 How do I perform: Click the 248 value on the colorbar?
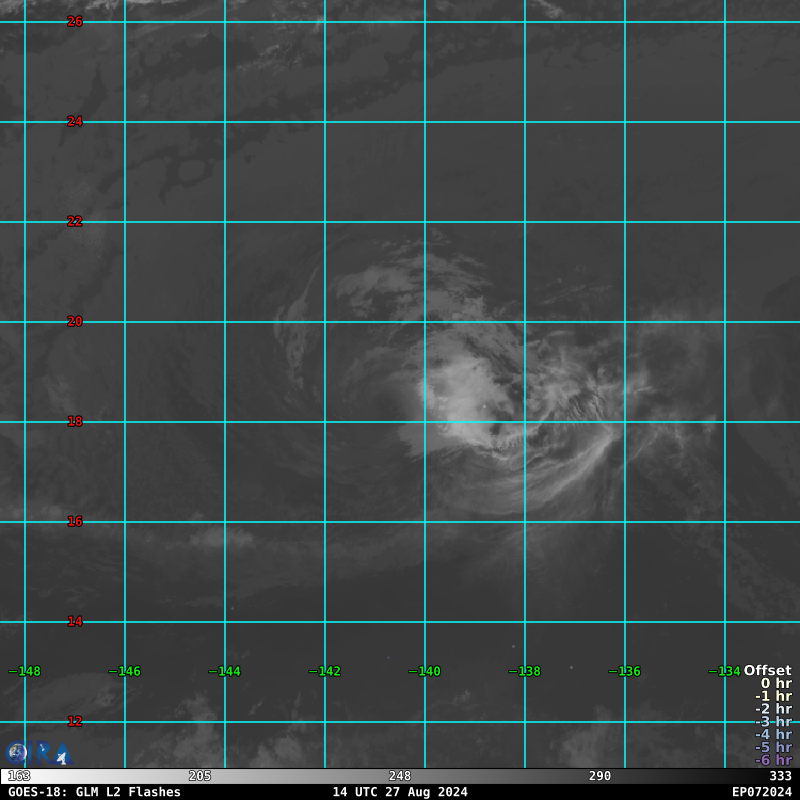point(400,776)
